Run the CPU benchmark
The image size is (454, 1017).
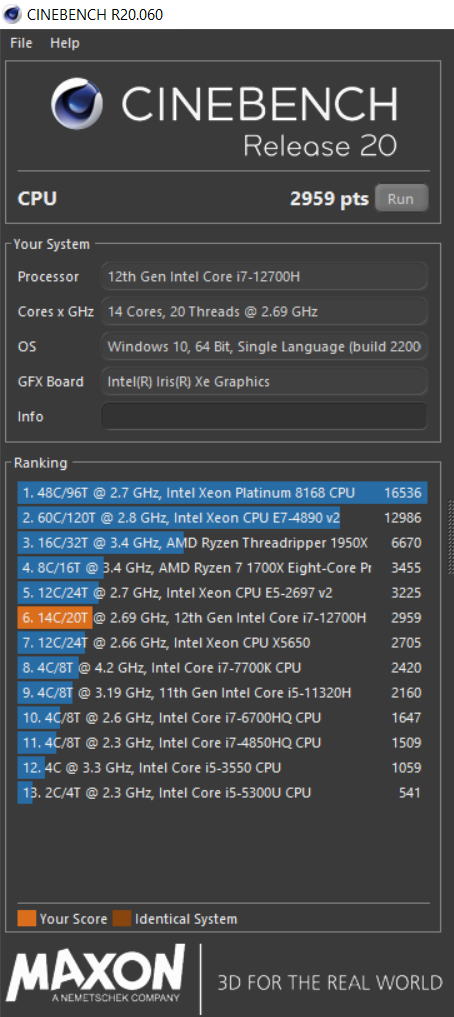click(401, 198)
